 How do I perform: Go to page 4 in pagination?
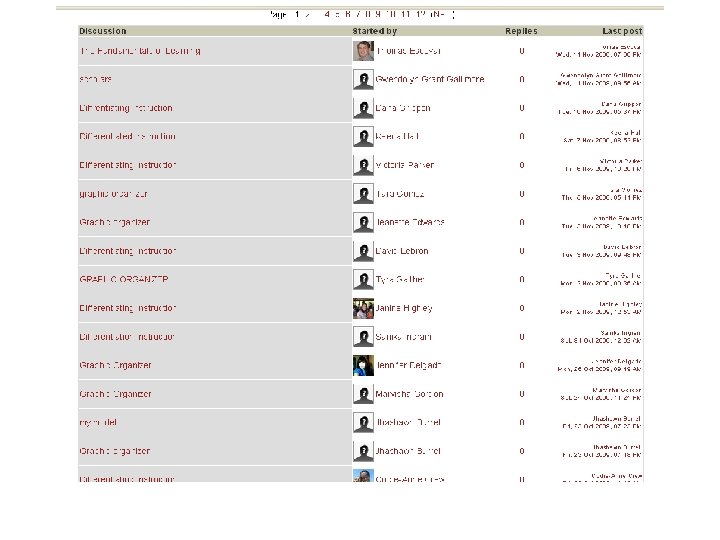click(327, 14)
